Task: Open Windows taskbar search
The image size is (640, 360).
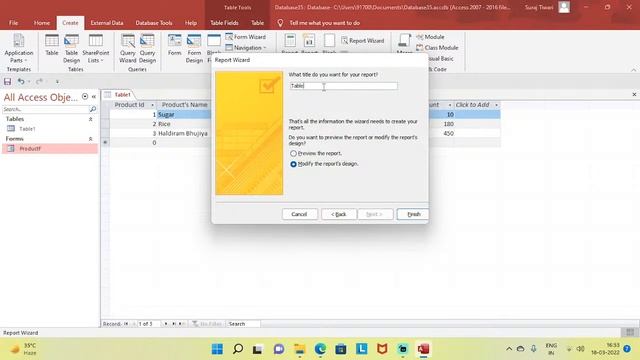Action: (x=238, y=349)
